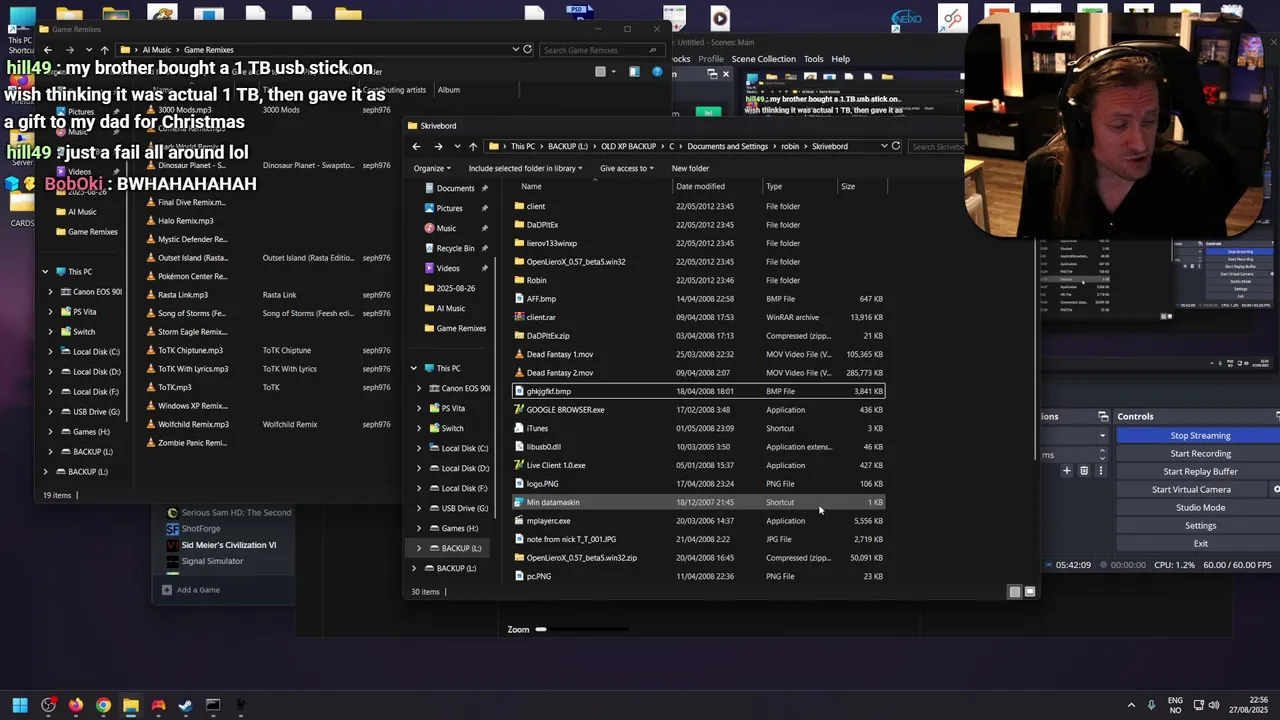The width and height of the screenshot is (1280, 720).
Task: Refresh the Game Remixes window
Action: [528, 49]
